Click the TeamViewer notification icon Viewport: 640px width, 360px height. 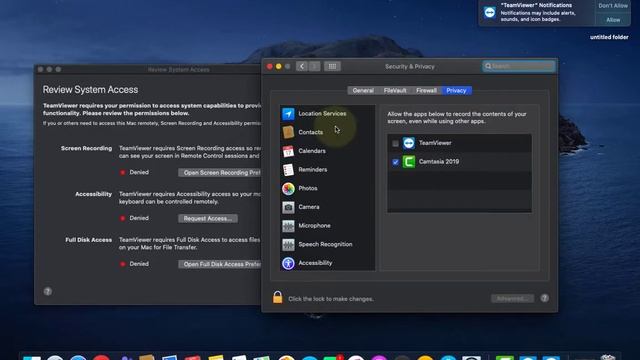click(490, 12)
